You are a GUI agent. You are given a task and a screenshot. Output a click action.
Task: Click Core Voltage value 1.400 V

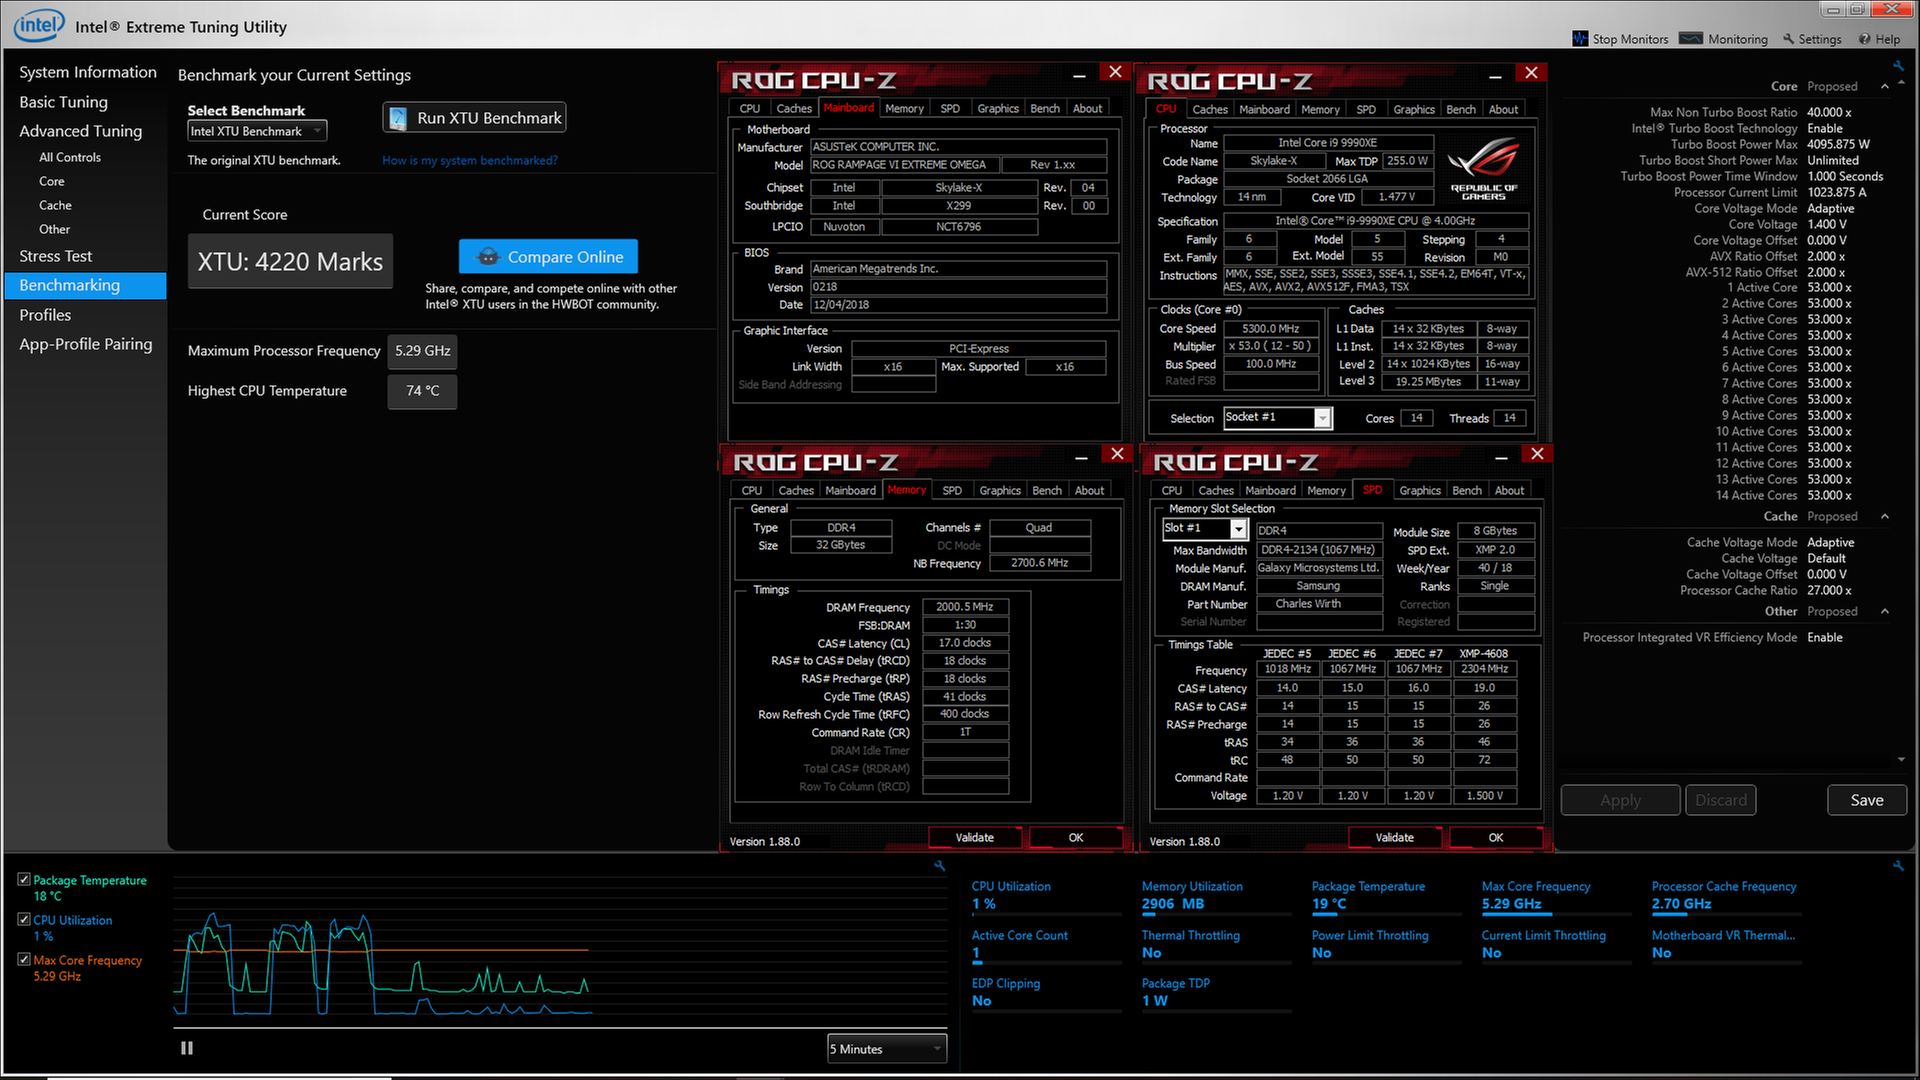[x=1827, y=224]
